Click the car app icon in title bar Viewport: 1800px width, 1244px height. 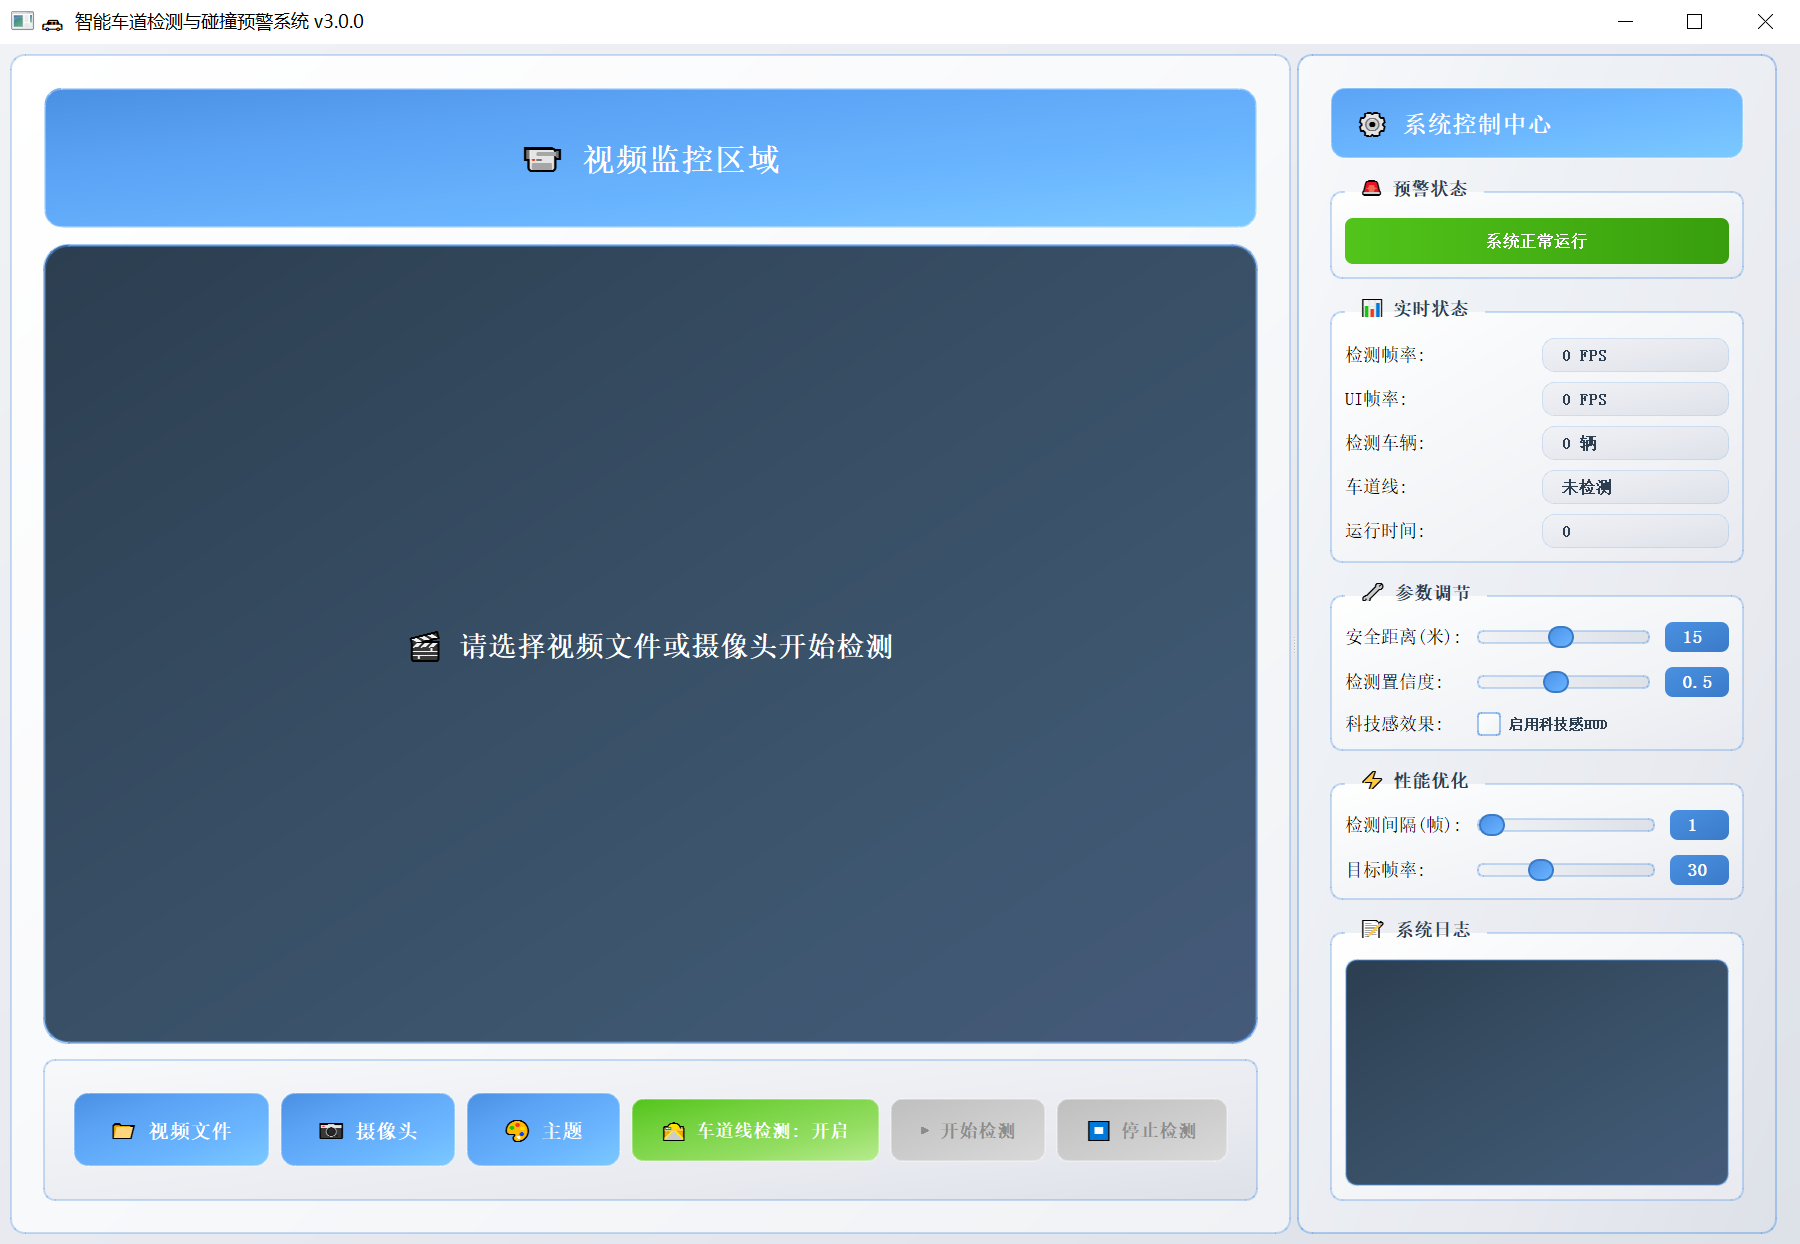point(52,23)
